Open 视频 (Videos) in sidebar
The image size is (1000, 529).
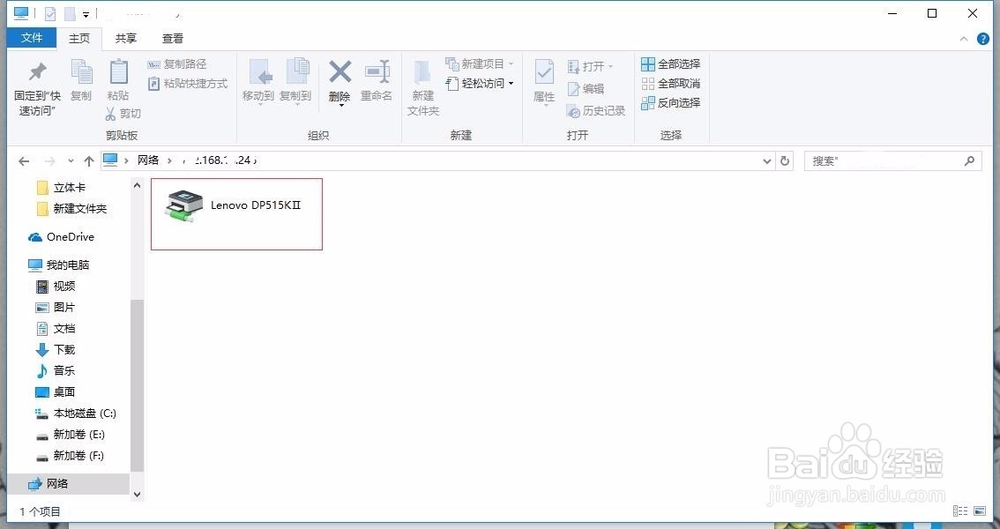55,287
